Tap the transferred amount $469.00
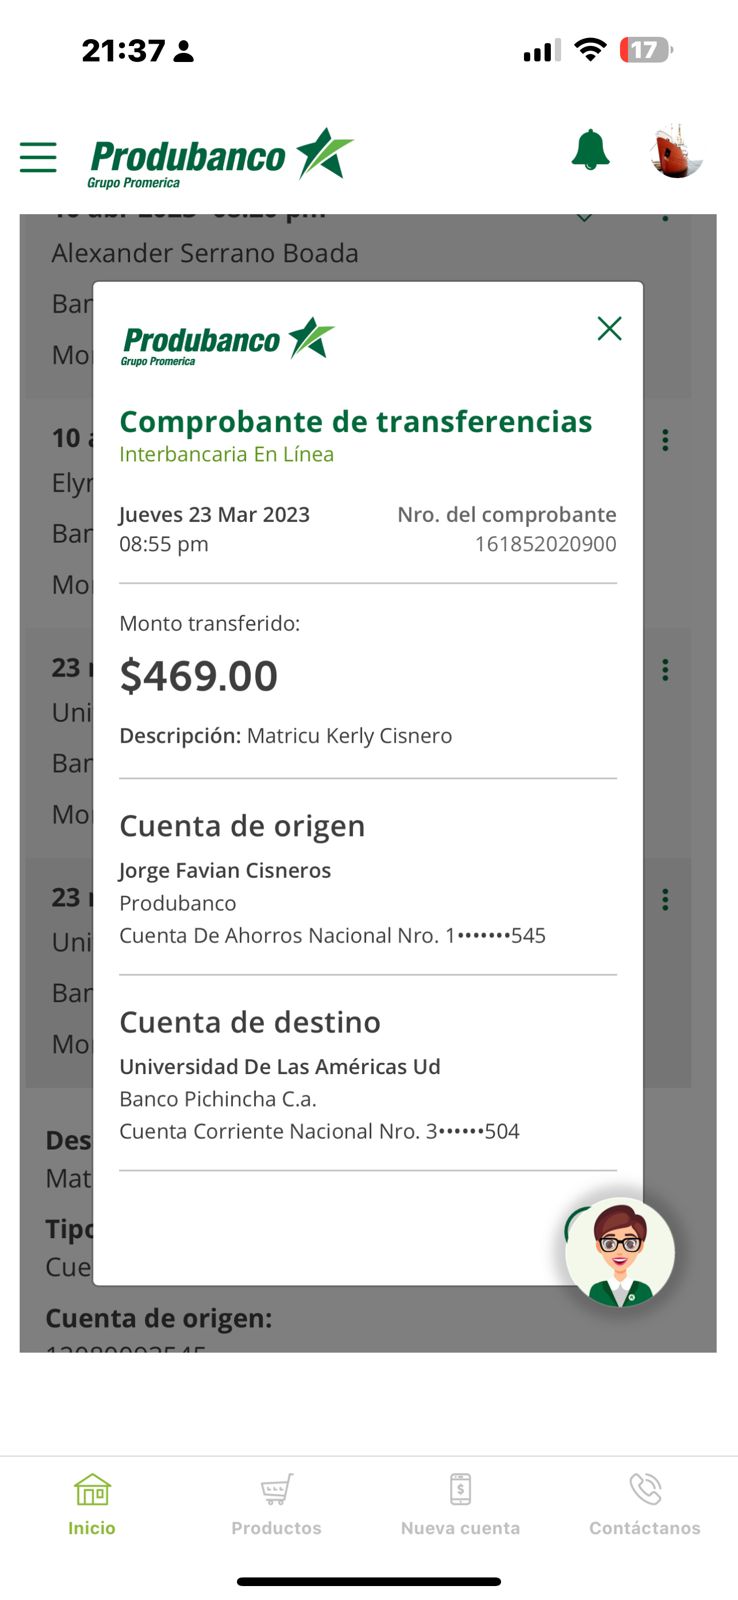Image resolution: width=738 pixels, height=1600 pixels. pyautogui.click(x=199, y=676)
